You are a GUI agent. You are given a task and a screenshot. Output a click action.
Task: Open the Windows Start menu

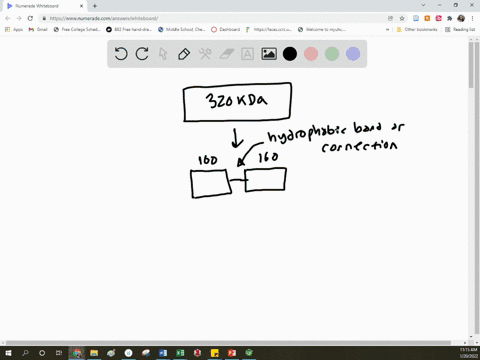click(8, 353)
